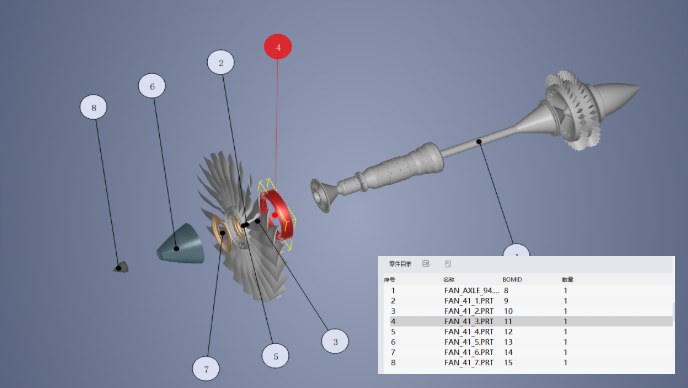Select the FAN_41_1.PRT row
The height and width of the screenshot is (388, 688).
click(x=528, y=301)
